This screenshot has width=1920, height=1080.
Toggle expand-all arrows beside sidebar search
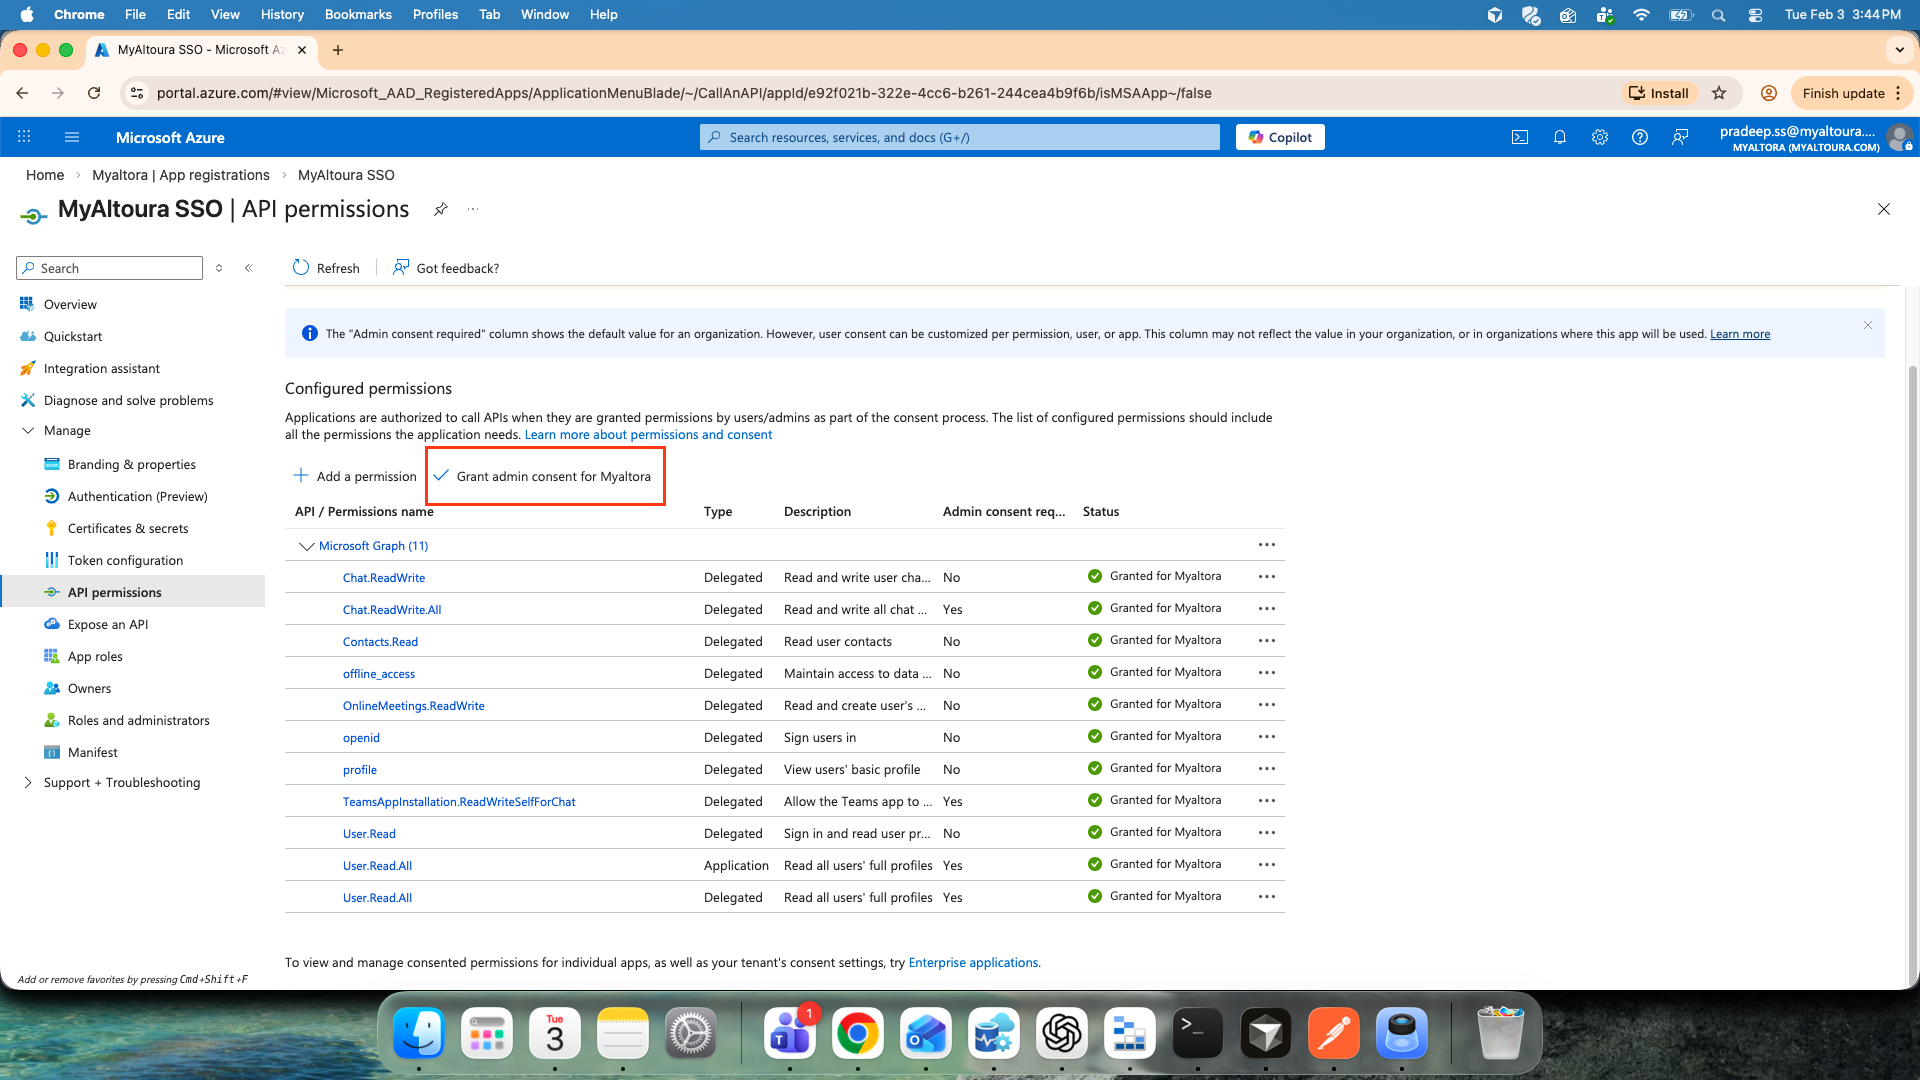[219, 268]
